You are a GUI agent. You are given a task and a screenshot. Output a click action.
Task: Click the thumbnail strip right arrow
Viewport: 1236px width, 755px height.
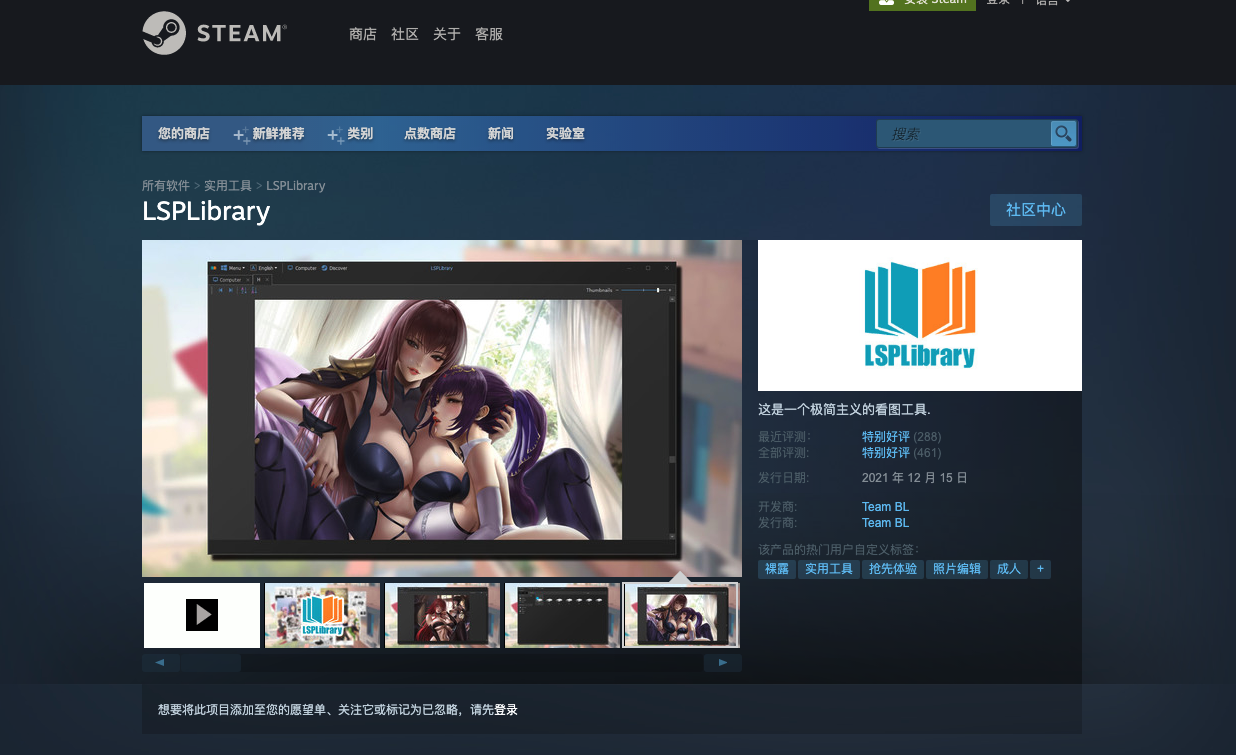pos(723,662)
